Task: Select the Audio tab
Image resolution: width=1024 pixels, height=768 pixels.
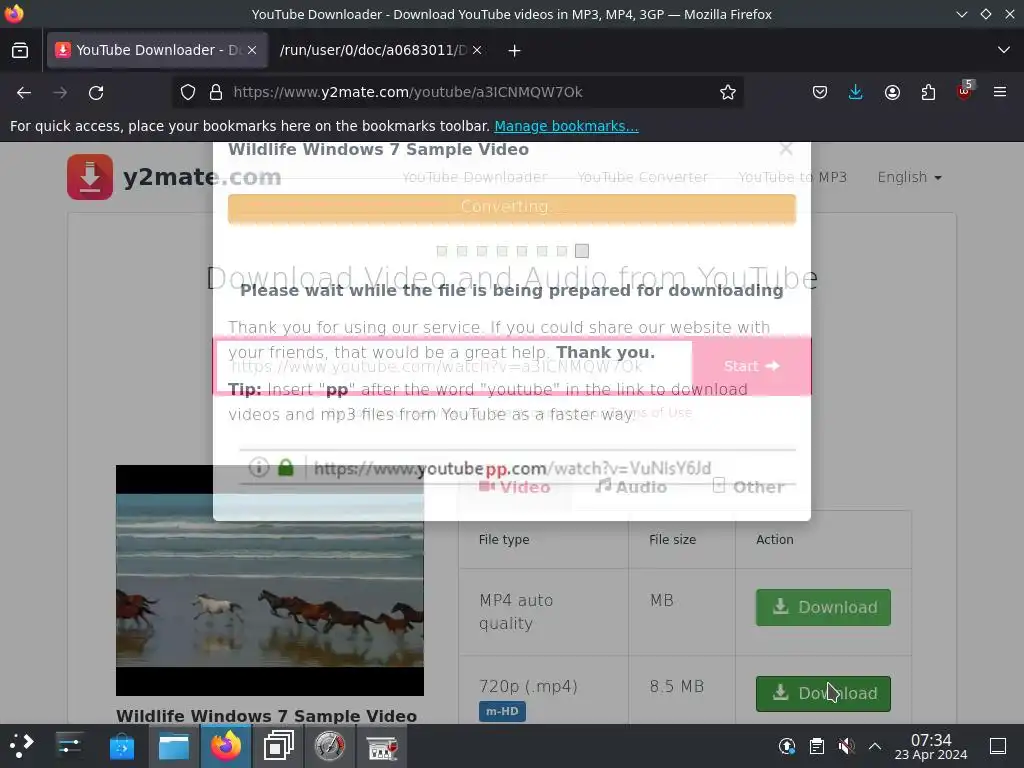Action: 631,487
